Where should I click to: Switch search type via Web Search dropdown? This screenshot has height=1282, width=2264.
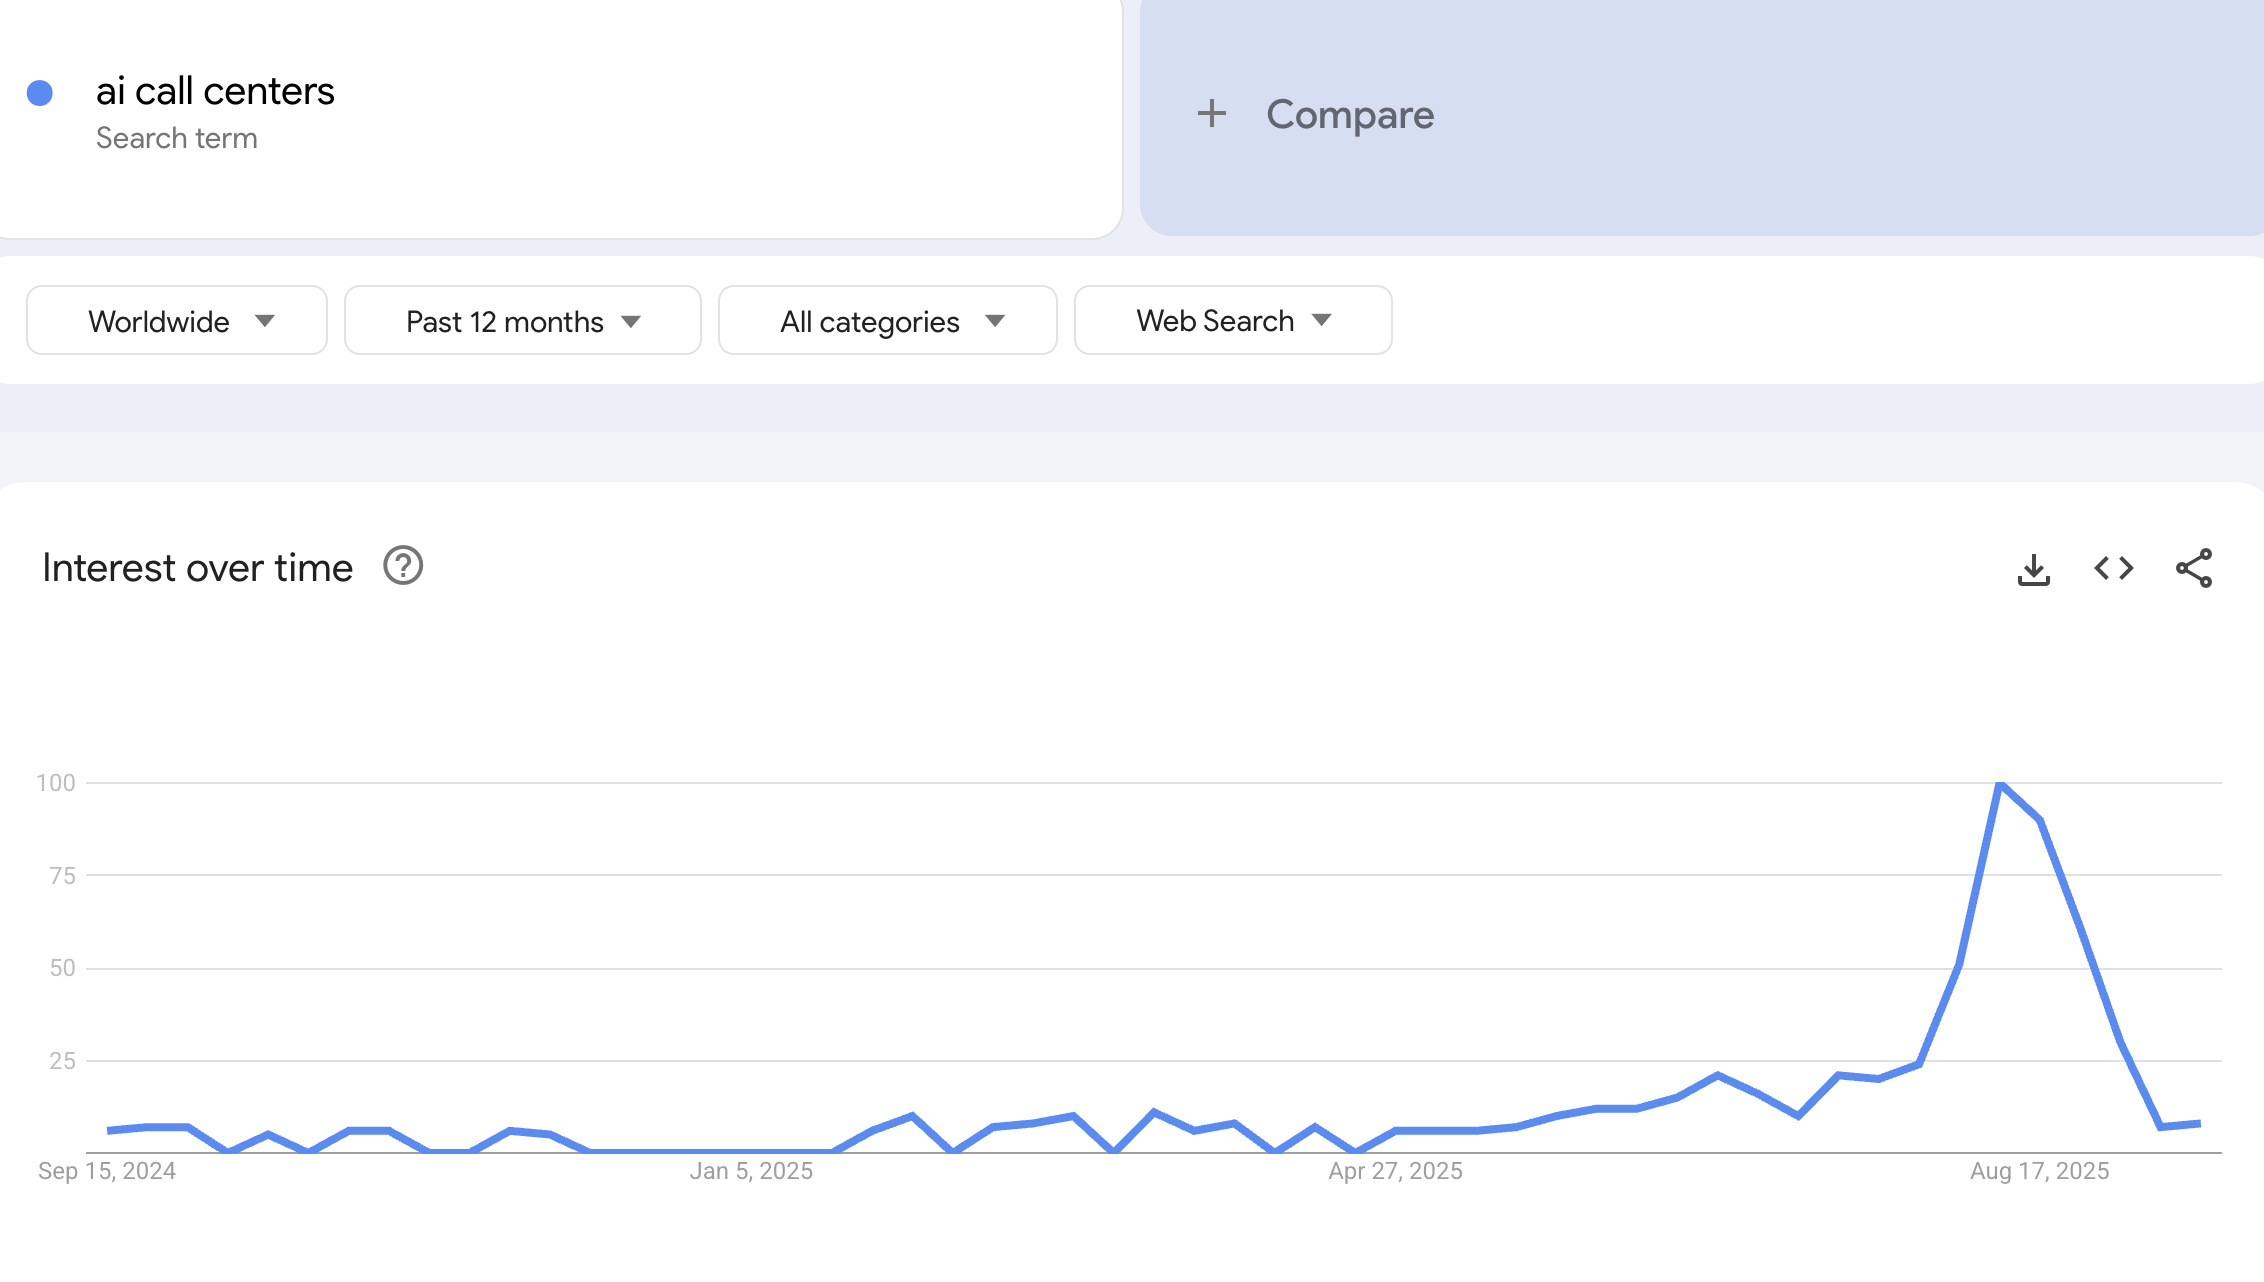pos(1232,320)
